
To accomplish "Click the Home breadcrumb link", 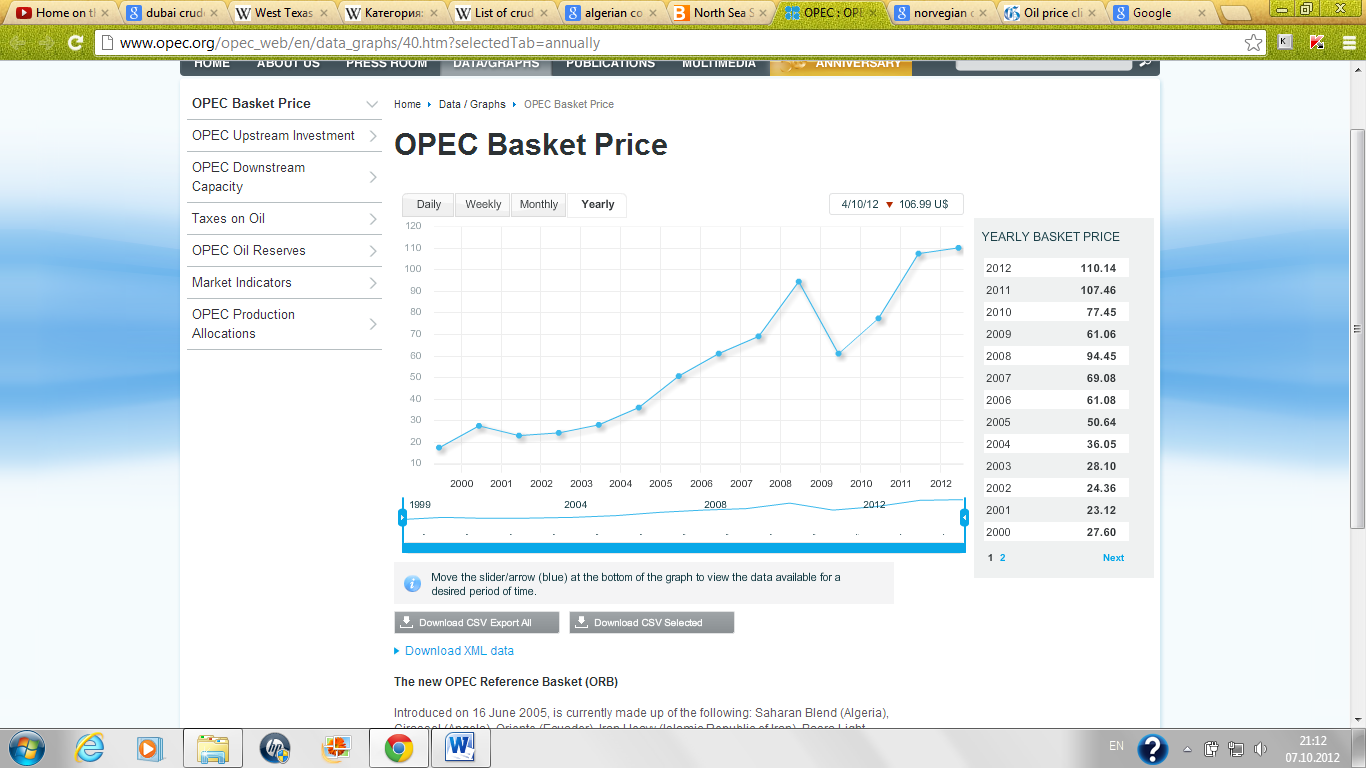I will pos(407,104).
